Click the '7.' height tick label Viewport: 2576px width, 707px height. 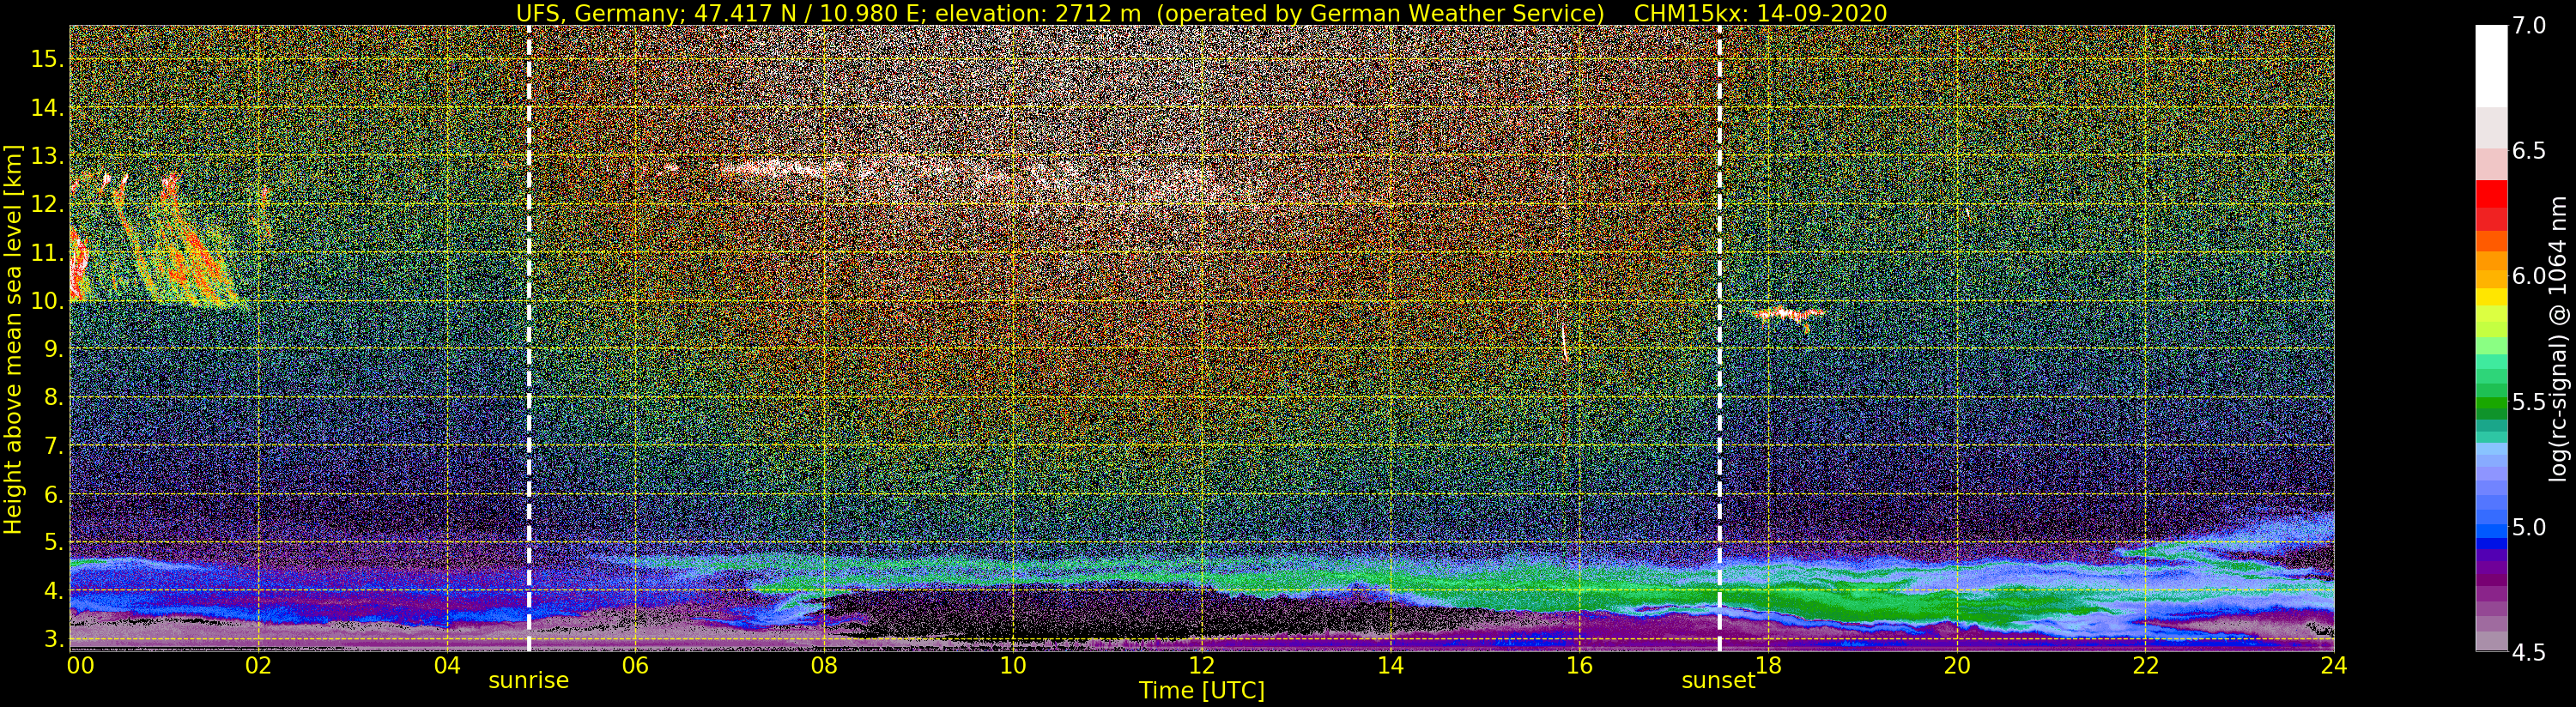click(x=53, y=446)
